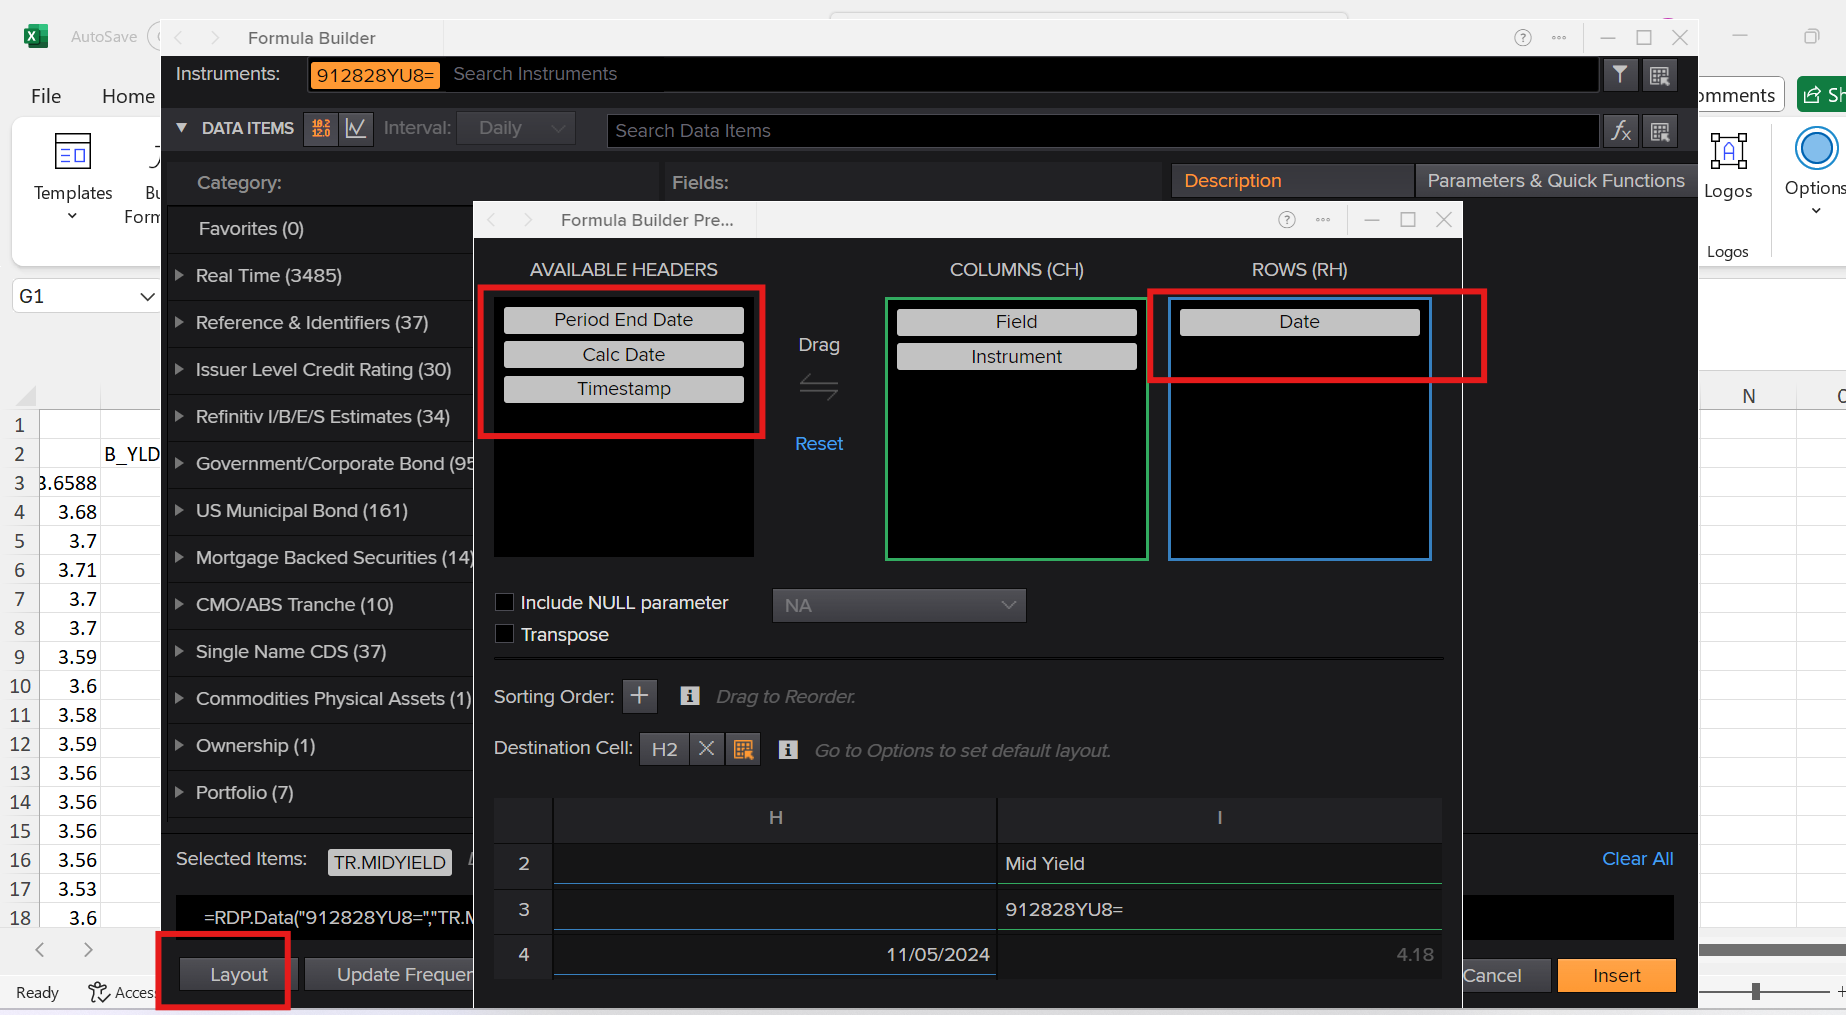The image size is (1846, 1015).
Task: Click the Reset link
Action: point(819,444)
